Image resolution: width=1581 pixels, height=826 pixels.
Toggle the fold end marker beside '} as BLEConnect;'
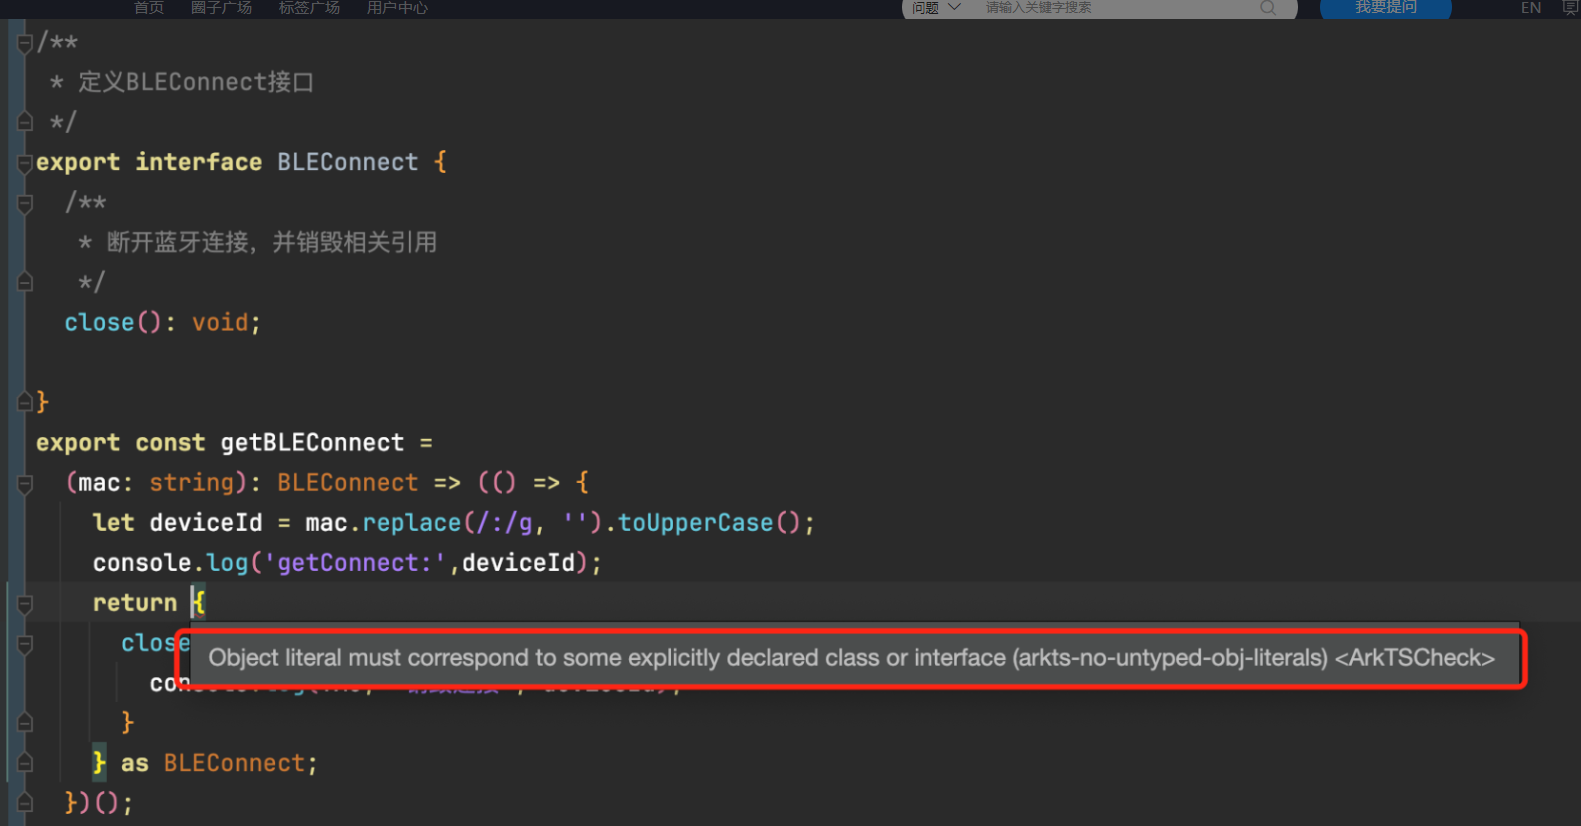pyautogui.click(x=25, y=763)
